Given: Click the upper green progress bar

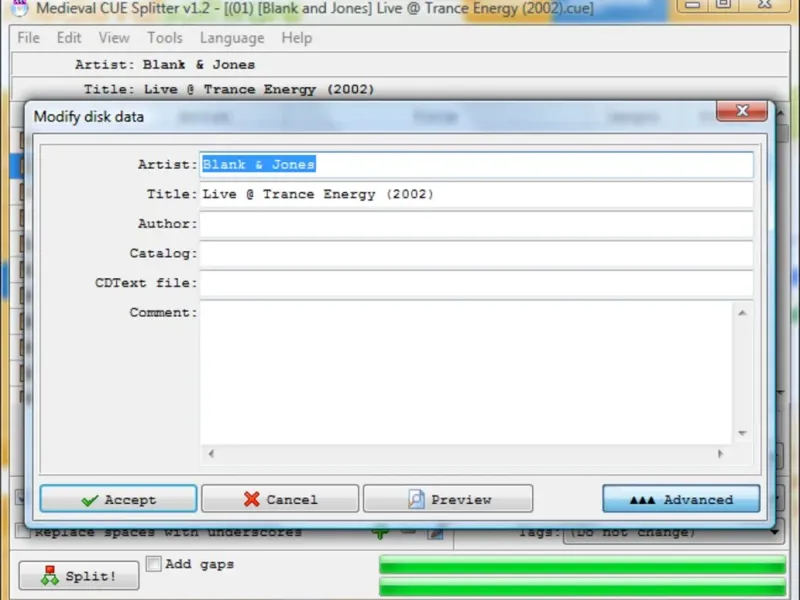Looking at the screenshot, I should tap(582, 565).
